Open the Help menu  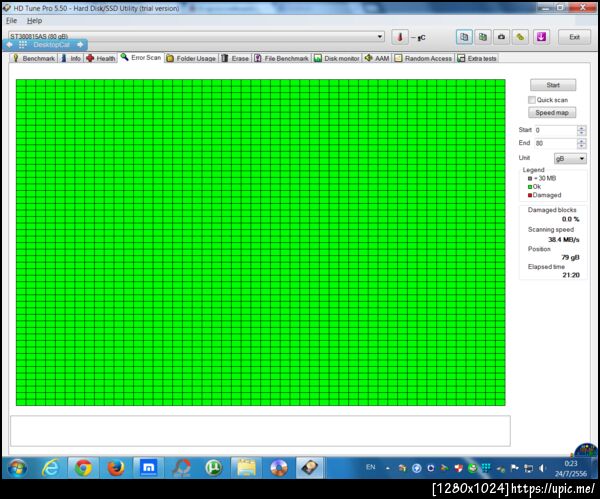pos(34,21)
